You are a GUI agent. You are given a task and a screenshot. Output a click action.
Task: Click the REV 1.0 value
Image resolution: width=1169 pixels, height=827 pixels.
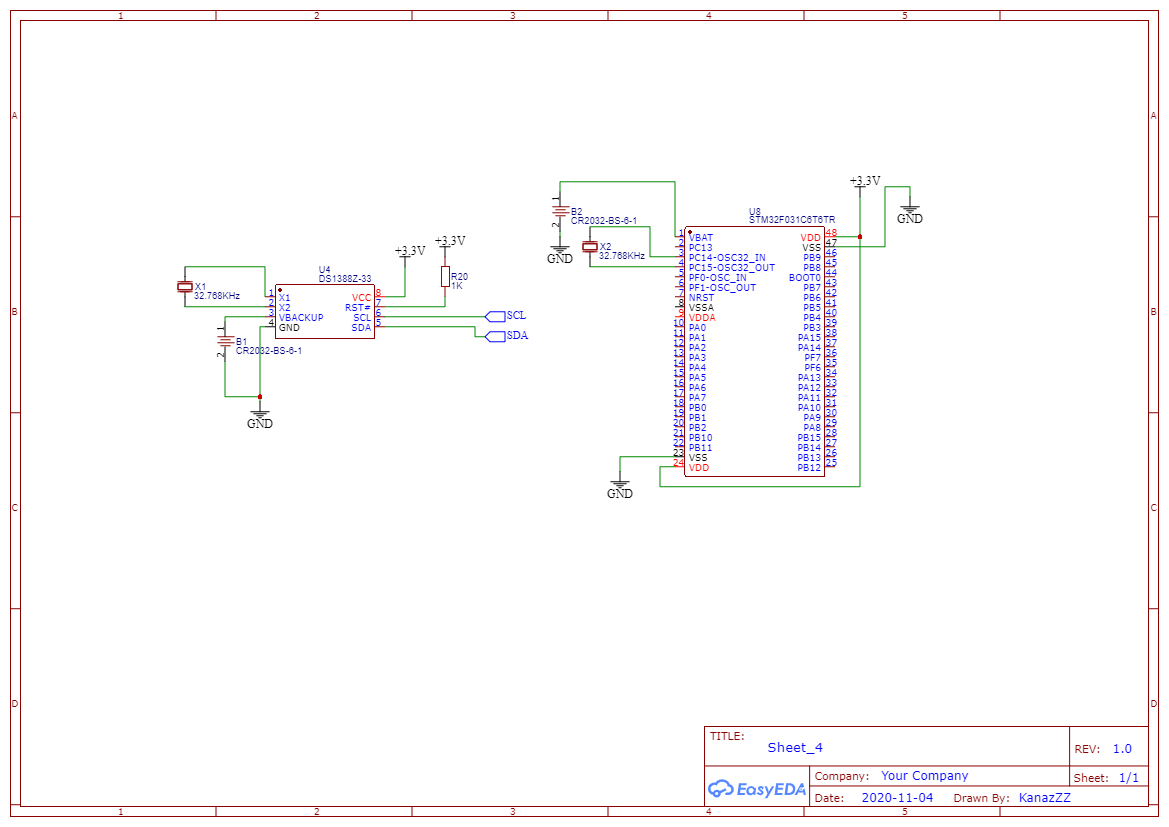[x=1122, y=749]
